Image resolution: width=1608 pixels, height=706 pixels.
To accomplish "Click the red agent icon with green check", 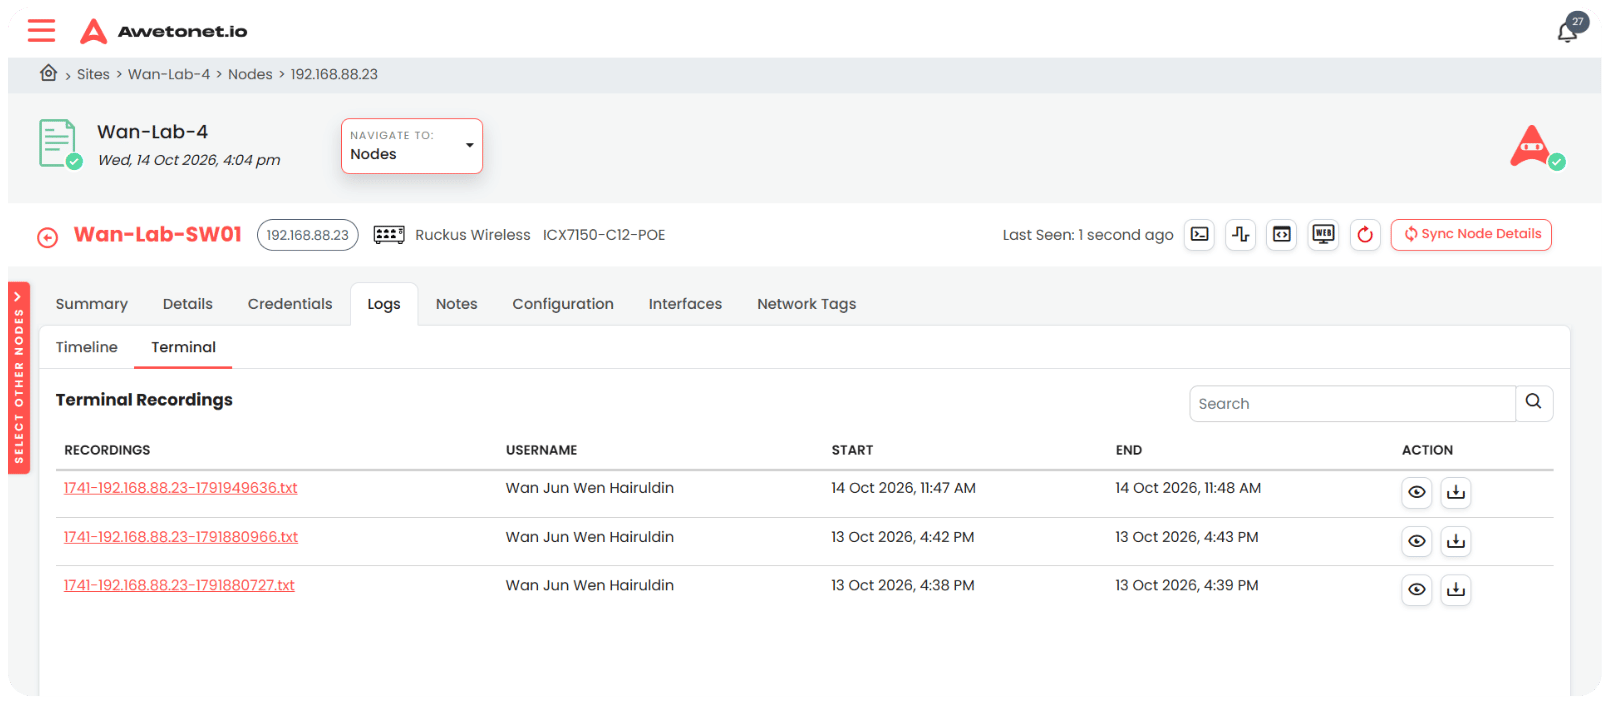I will tap(1535, 147).
